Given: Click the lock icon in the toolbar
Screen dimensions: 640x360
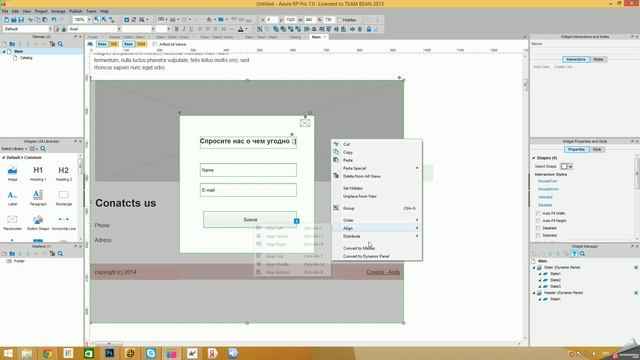Looking at the screenshot, I should (x=369, y=29).
